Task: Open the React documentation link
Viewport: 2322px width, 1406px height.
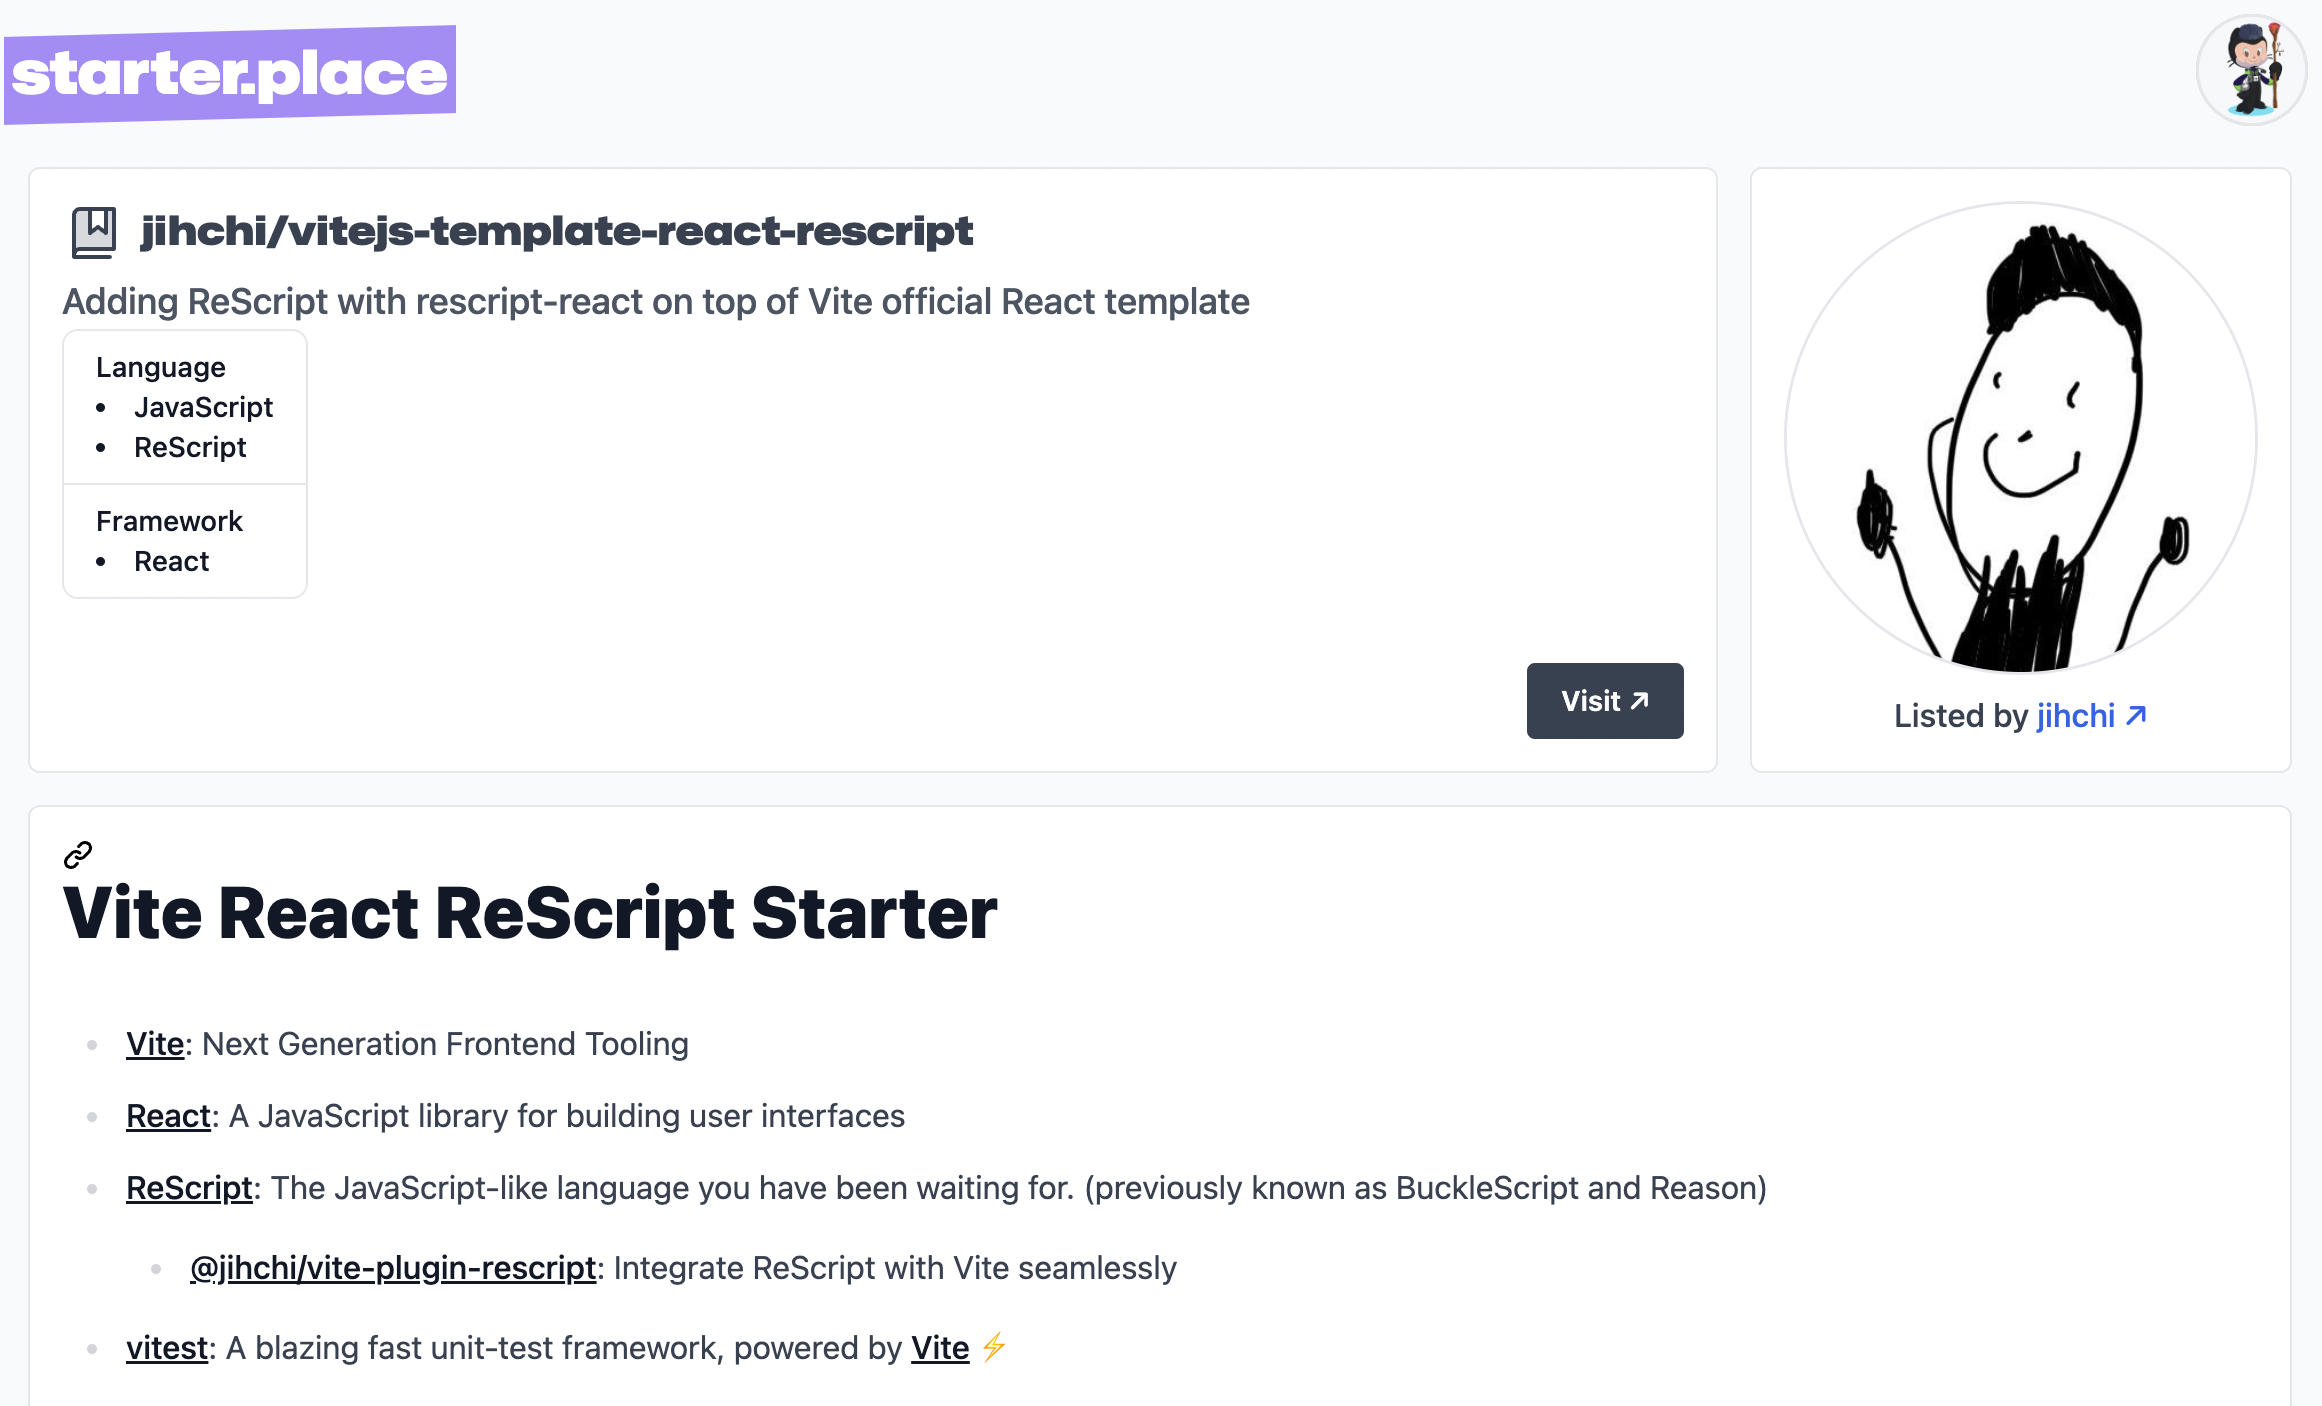Action: [x=169, y=1116]
